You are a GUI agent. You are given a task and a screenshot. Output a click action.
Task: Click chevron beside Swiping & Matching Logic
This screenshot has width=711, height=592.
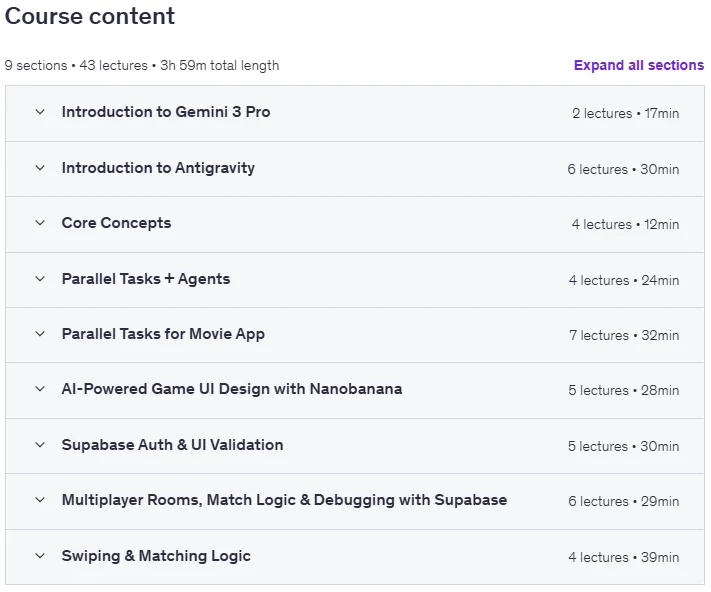pyautogui.click(x=40, y=556)
